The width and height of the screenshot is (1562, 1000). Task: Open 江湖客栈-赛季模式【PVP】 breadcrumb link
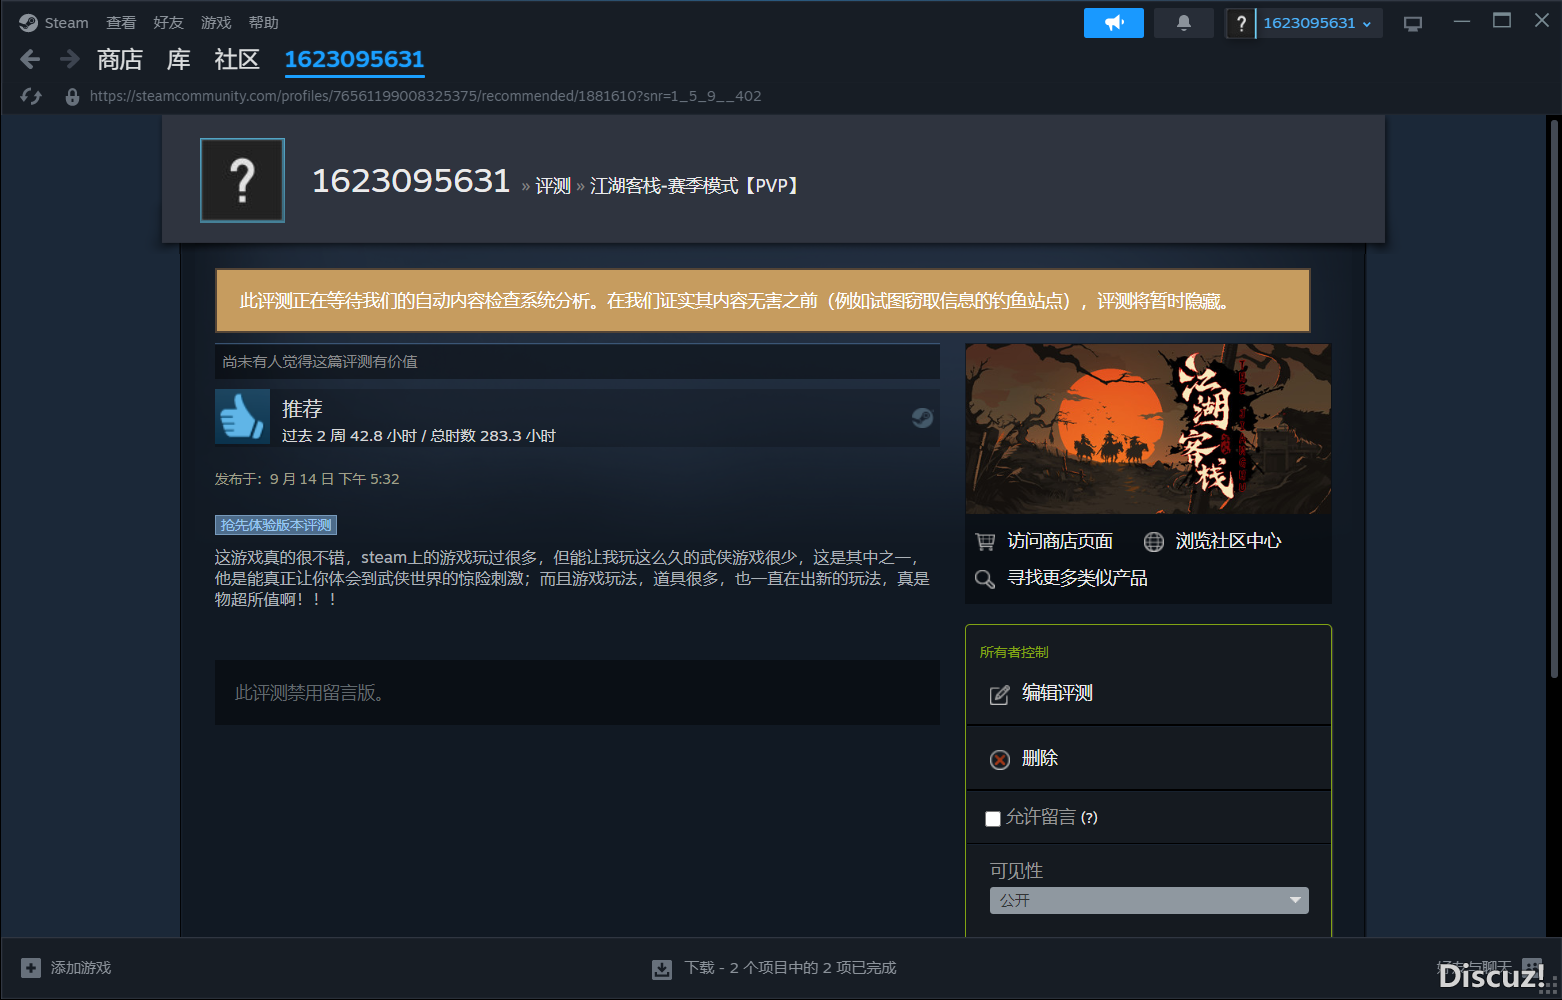click(x=694, y=186)
